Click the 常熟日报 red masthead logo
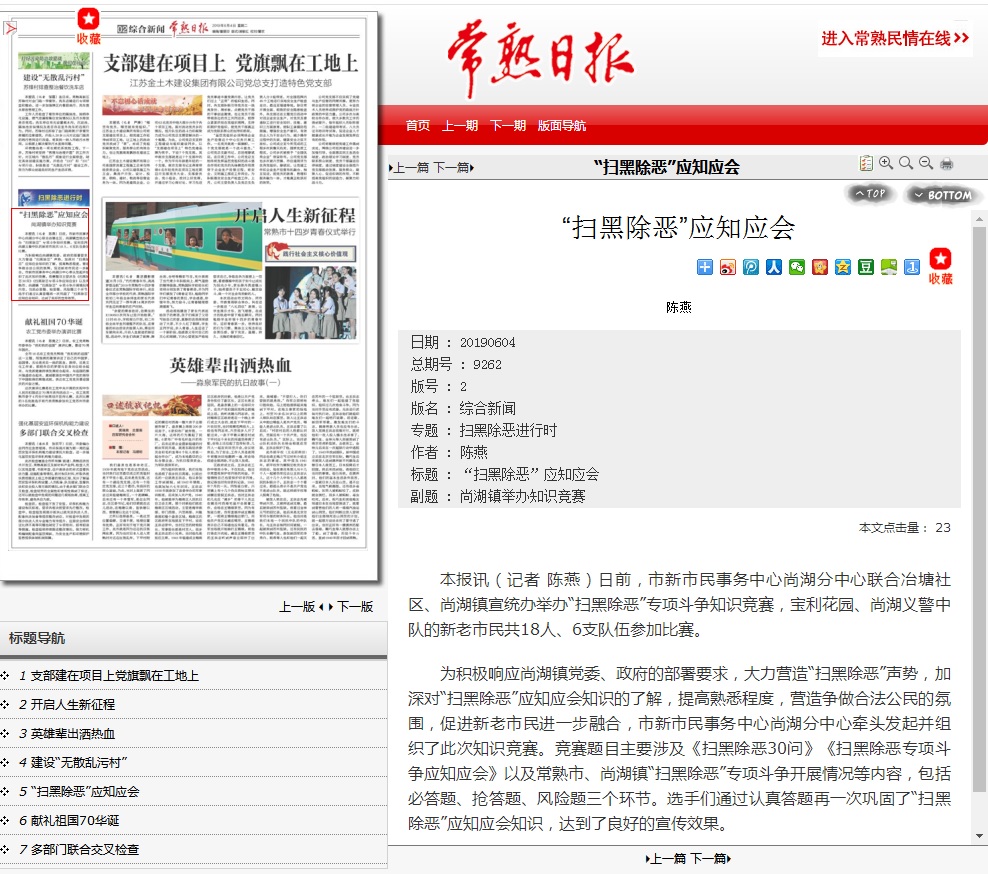Viewport: 988px width, 874px height. click(540, 58)
